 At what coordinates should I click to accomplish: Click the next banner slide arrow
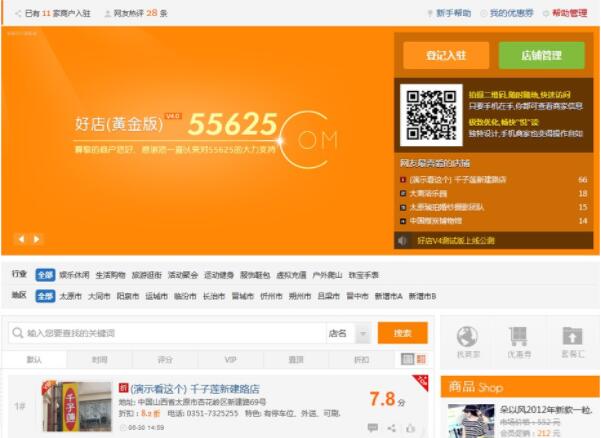pos(36,239)
